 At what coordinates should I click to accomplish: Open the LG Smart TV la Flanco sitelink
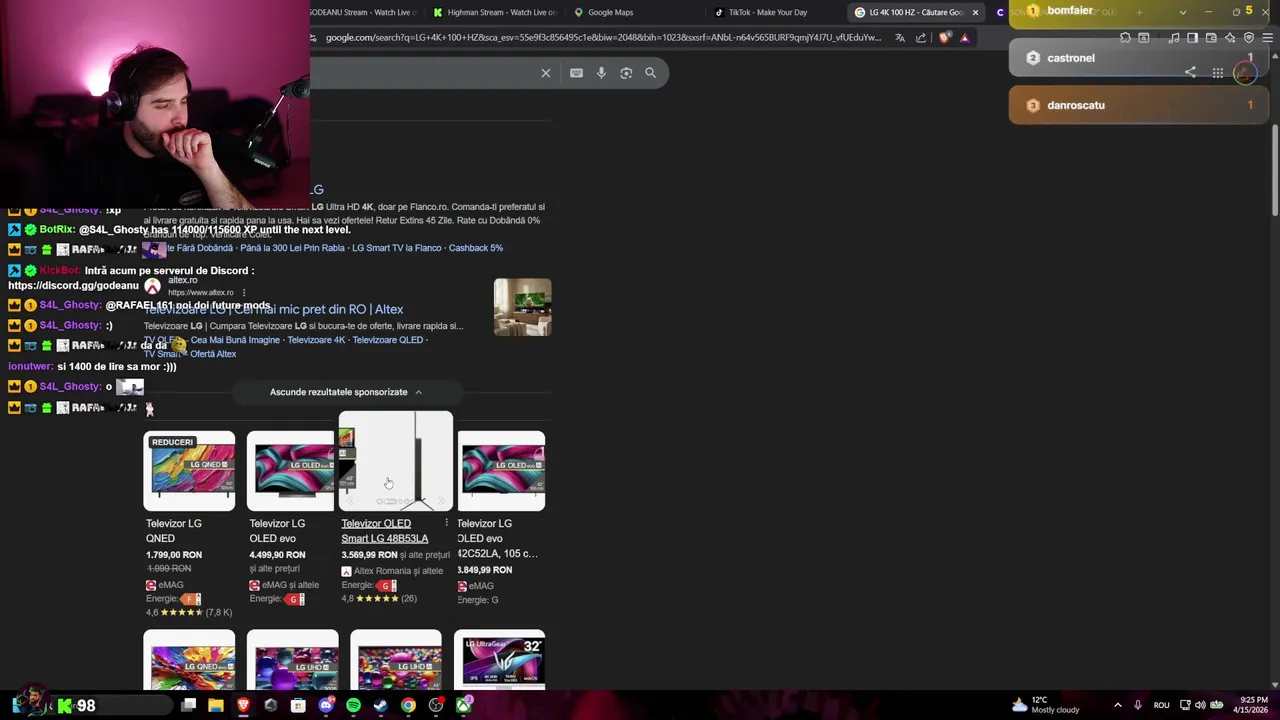(397, 248)
